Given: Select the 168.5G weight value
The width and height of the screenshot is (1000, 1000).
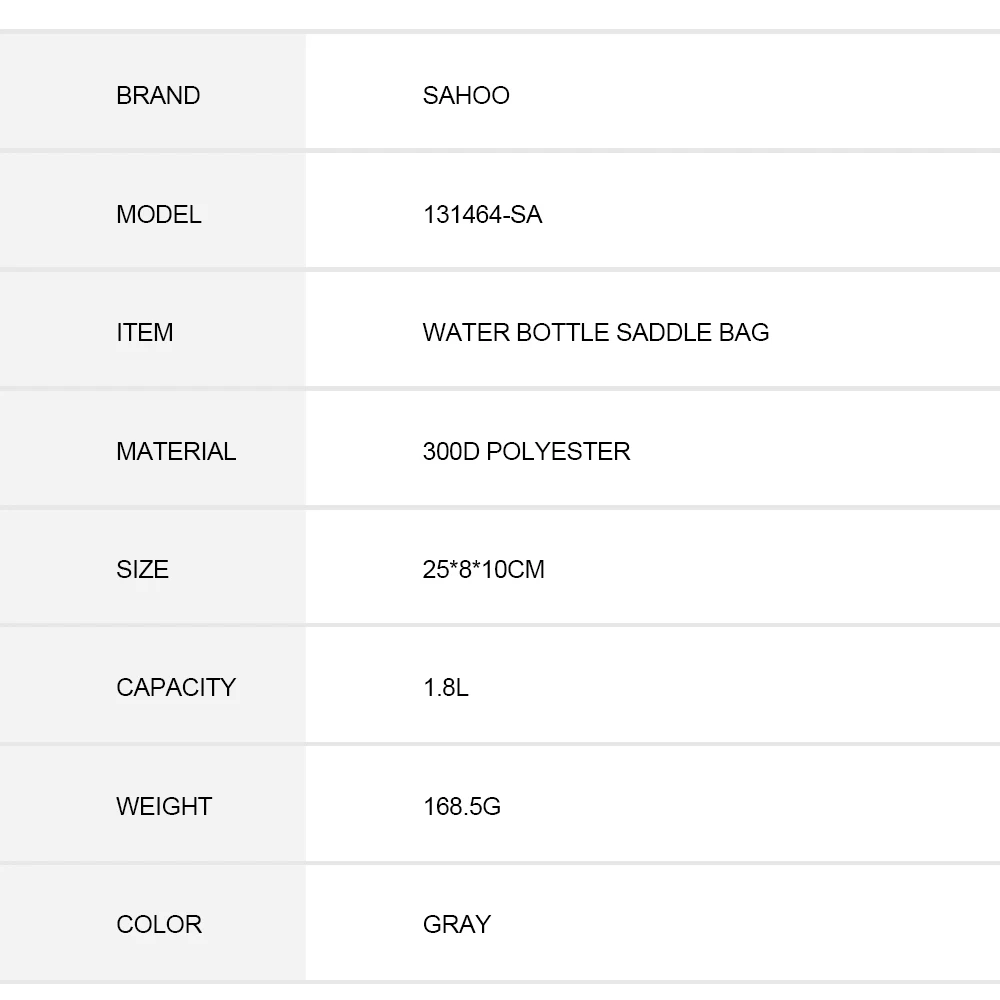Looking at the screenshot, I should 462,806.
